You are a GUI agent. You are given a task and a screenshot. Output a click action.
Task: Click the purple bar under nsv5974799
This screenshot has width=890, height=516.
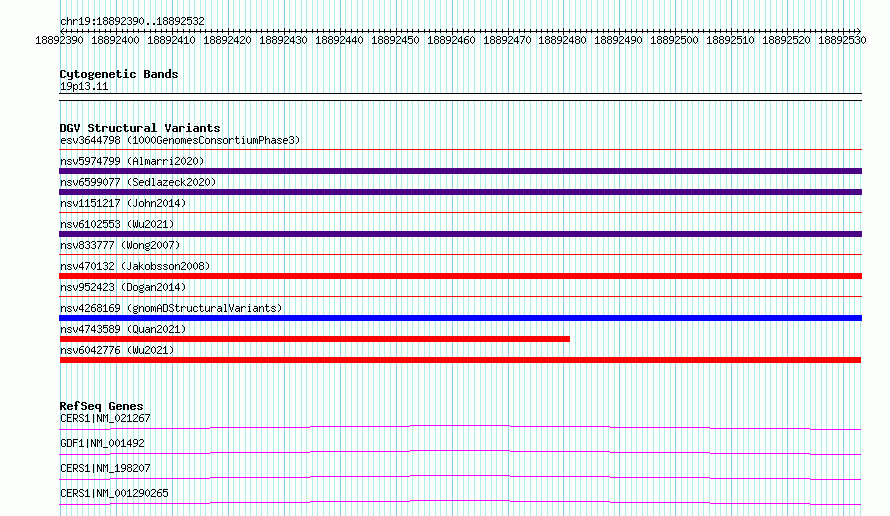click(x=460, y=171)
